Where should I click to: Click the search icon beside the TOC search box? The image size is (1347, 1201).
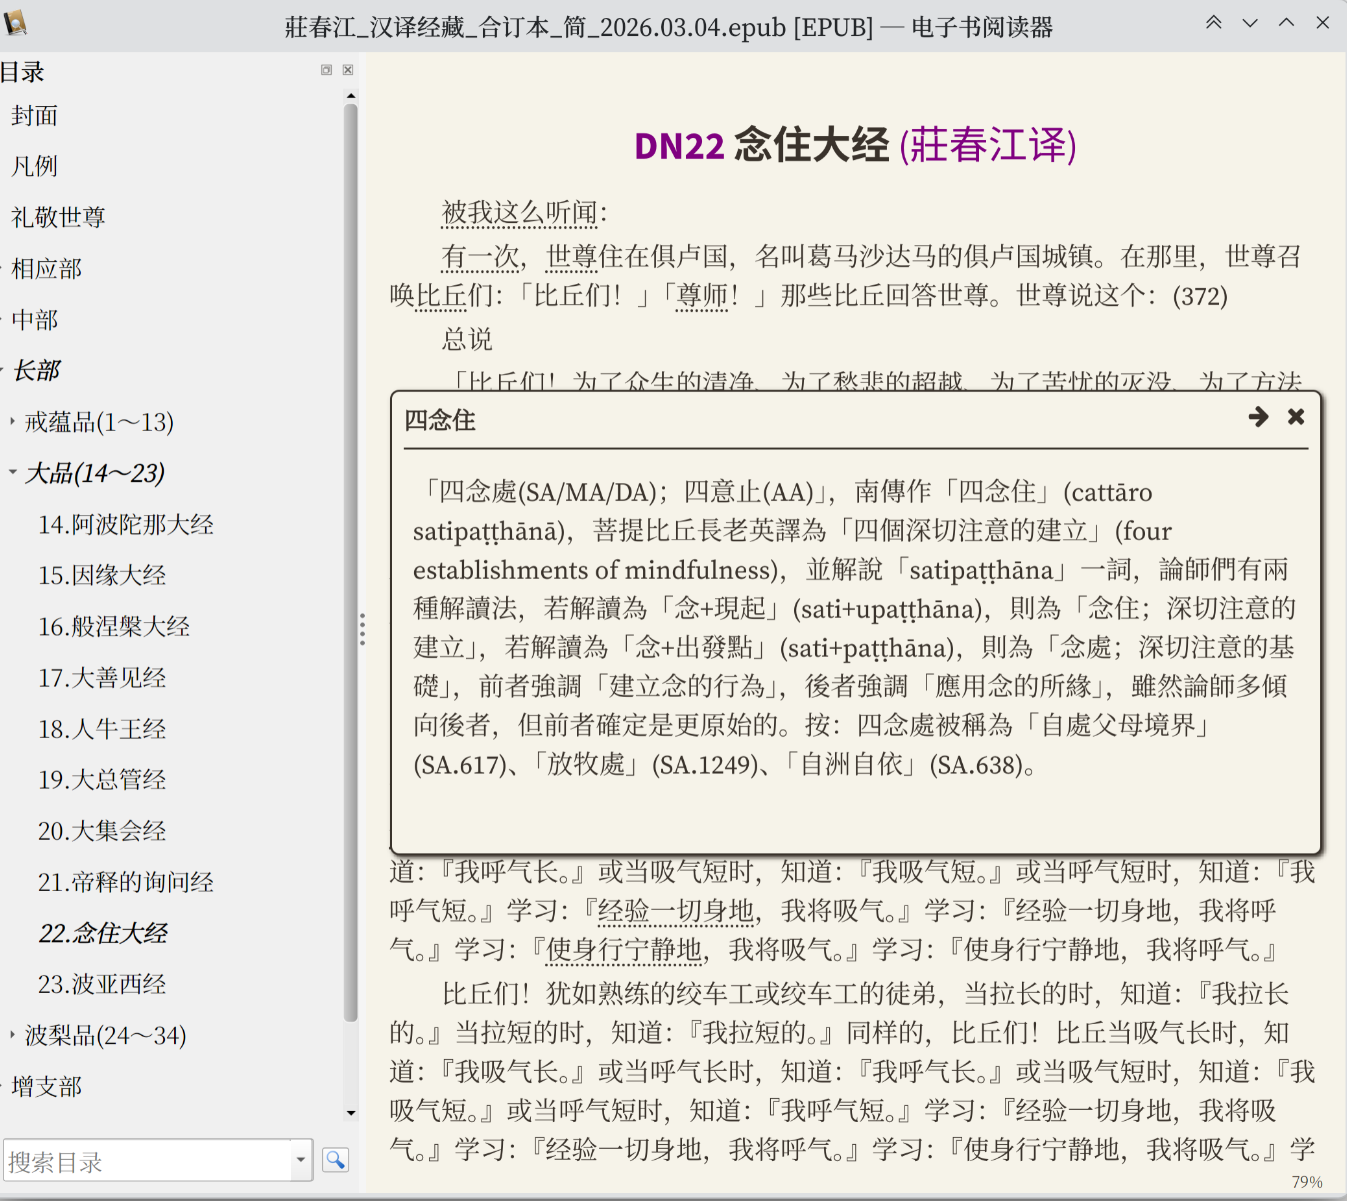(x=335, y=1160)
